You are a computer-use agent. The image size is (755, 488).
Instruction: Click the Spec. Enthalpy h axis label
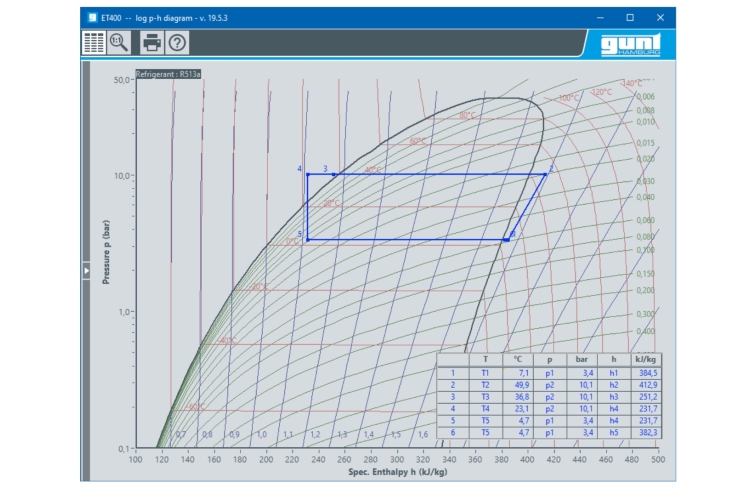tap(398, 472)
